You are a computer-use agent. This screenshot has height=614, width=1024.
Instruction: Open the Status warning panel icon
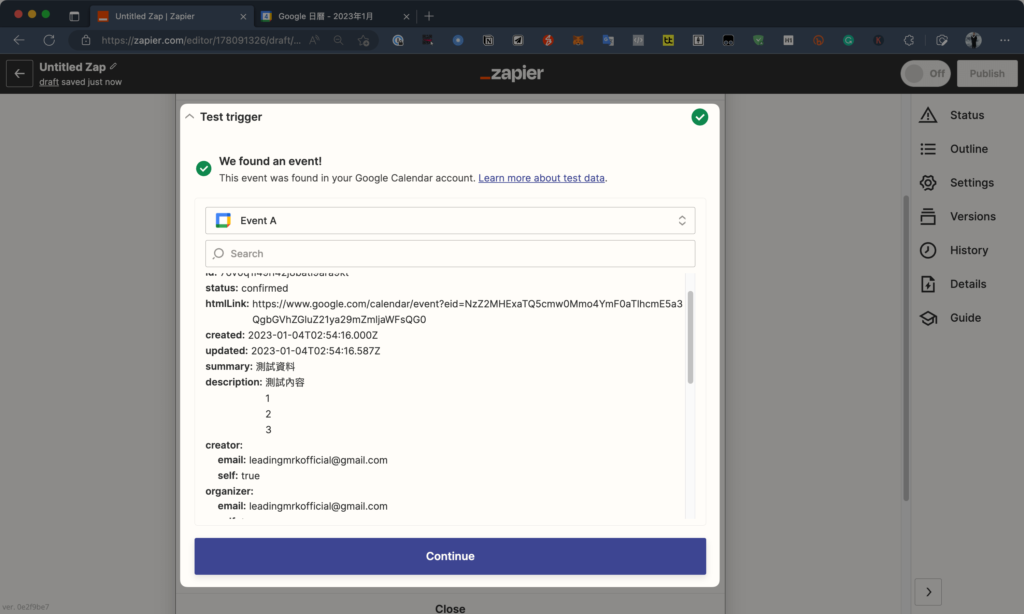click(x=928, y=115)
